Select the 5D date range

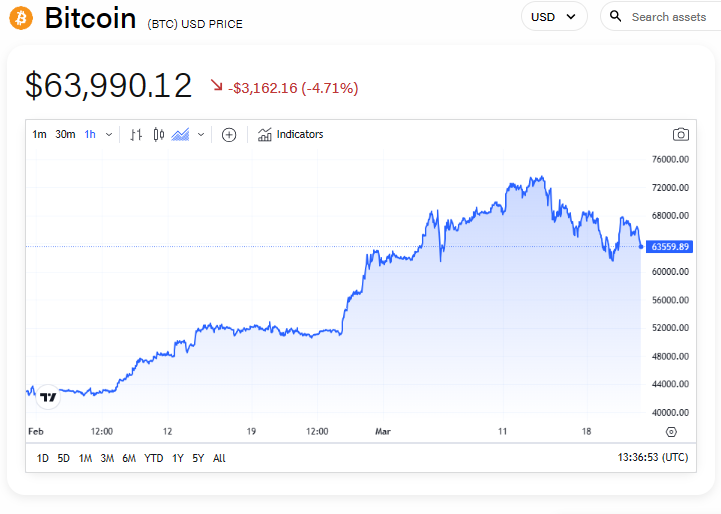[63, 458]
